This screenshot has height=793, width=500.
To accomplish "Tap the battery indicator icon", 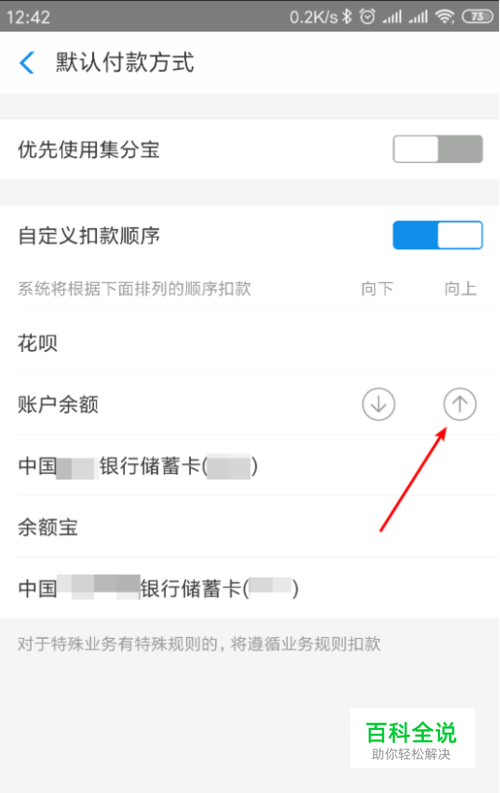I will [477, 17].
